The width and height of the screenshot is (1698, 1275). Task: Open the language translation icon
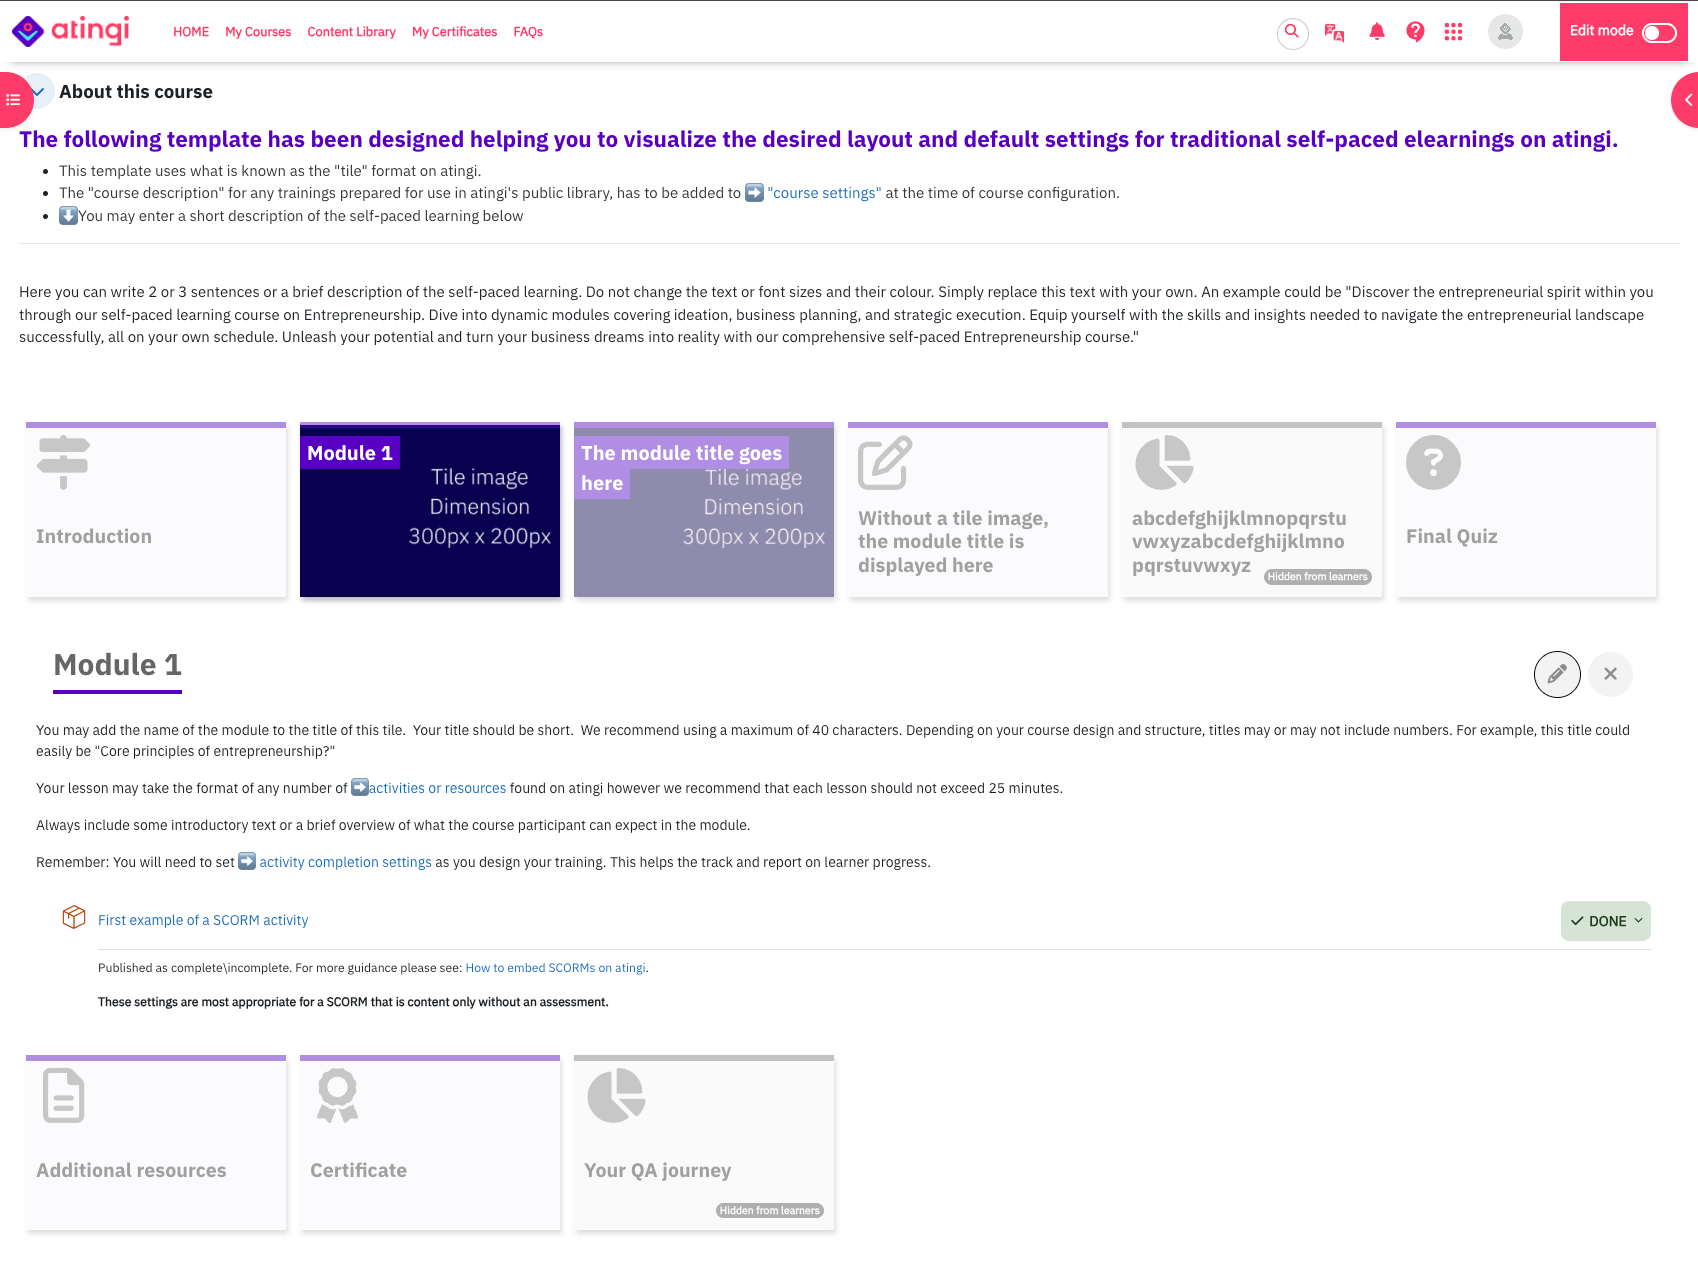pyautogui.click(x=1334, y=32)
